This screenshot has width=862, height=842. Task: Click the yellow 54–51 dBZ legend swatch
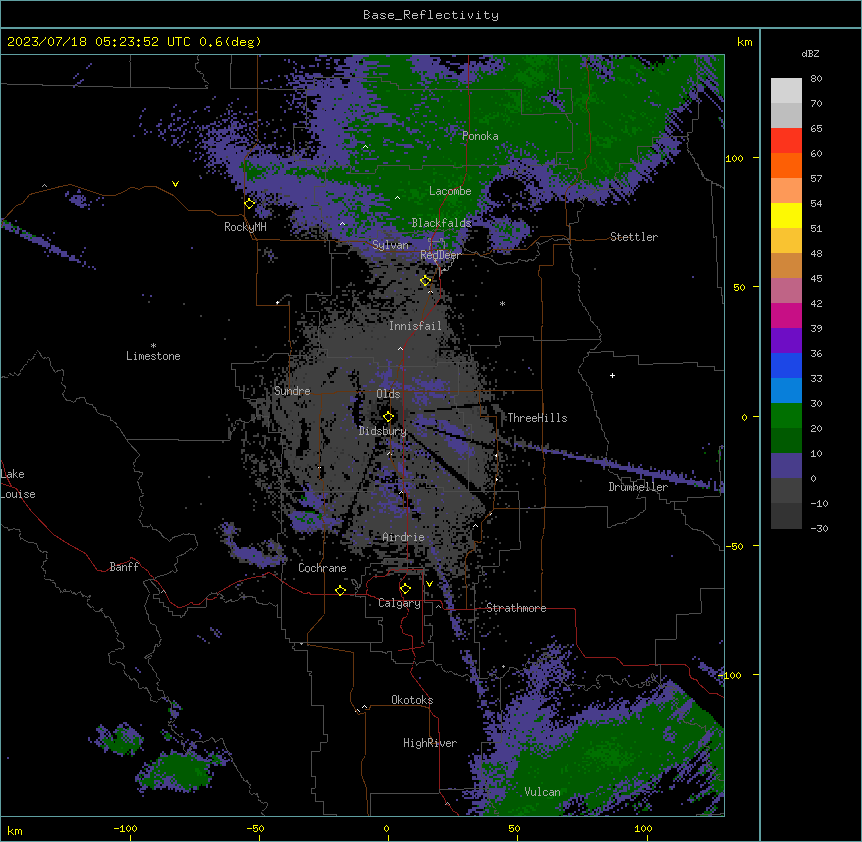pos(786,215)
